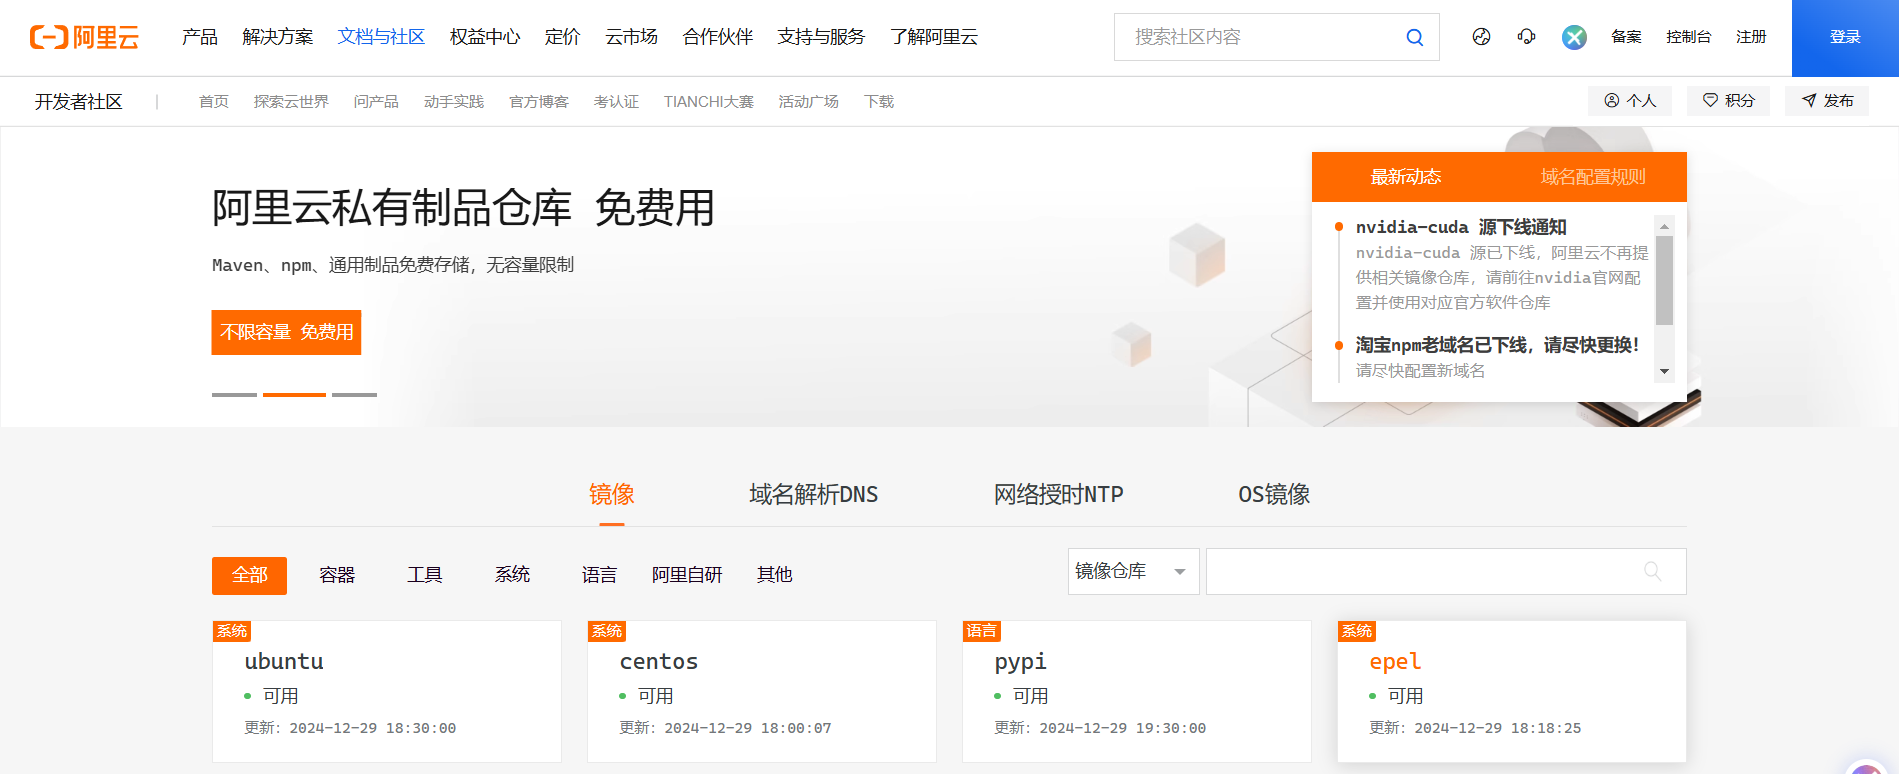Select the 网络授时NTP tab
1899x774 pixels.
(x=1059, y=494)
